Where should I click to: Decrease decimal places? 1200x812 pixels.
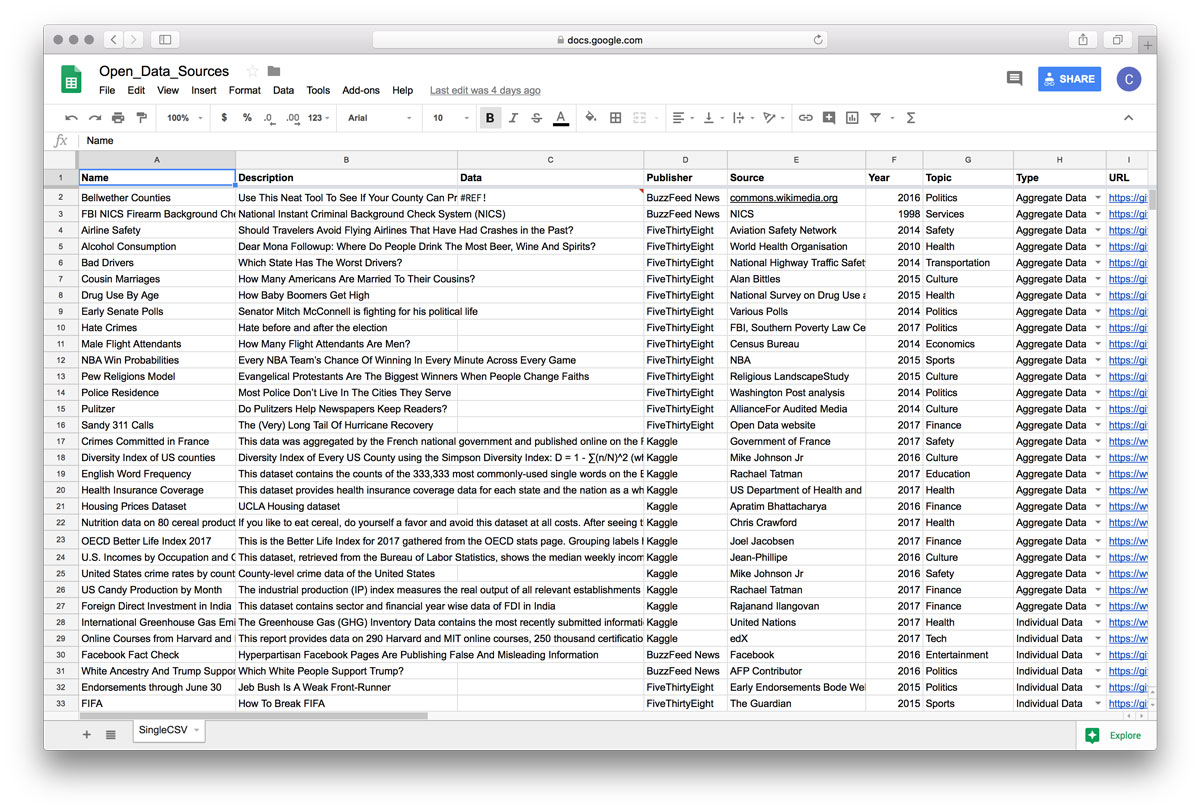[x=269, y=118]
